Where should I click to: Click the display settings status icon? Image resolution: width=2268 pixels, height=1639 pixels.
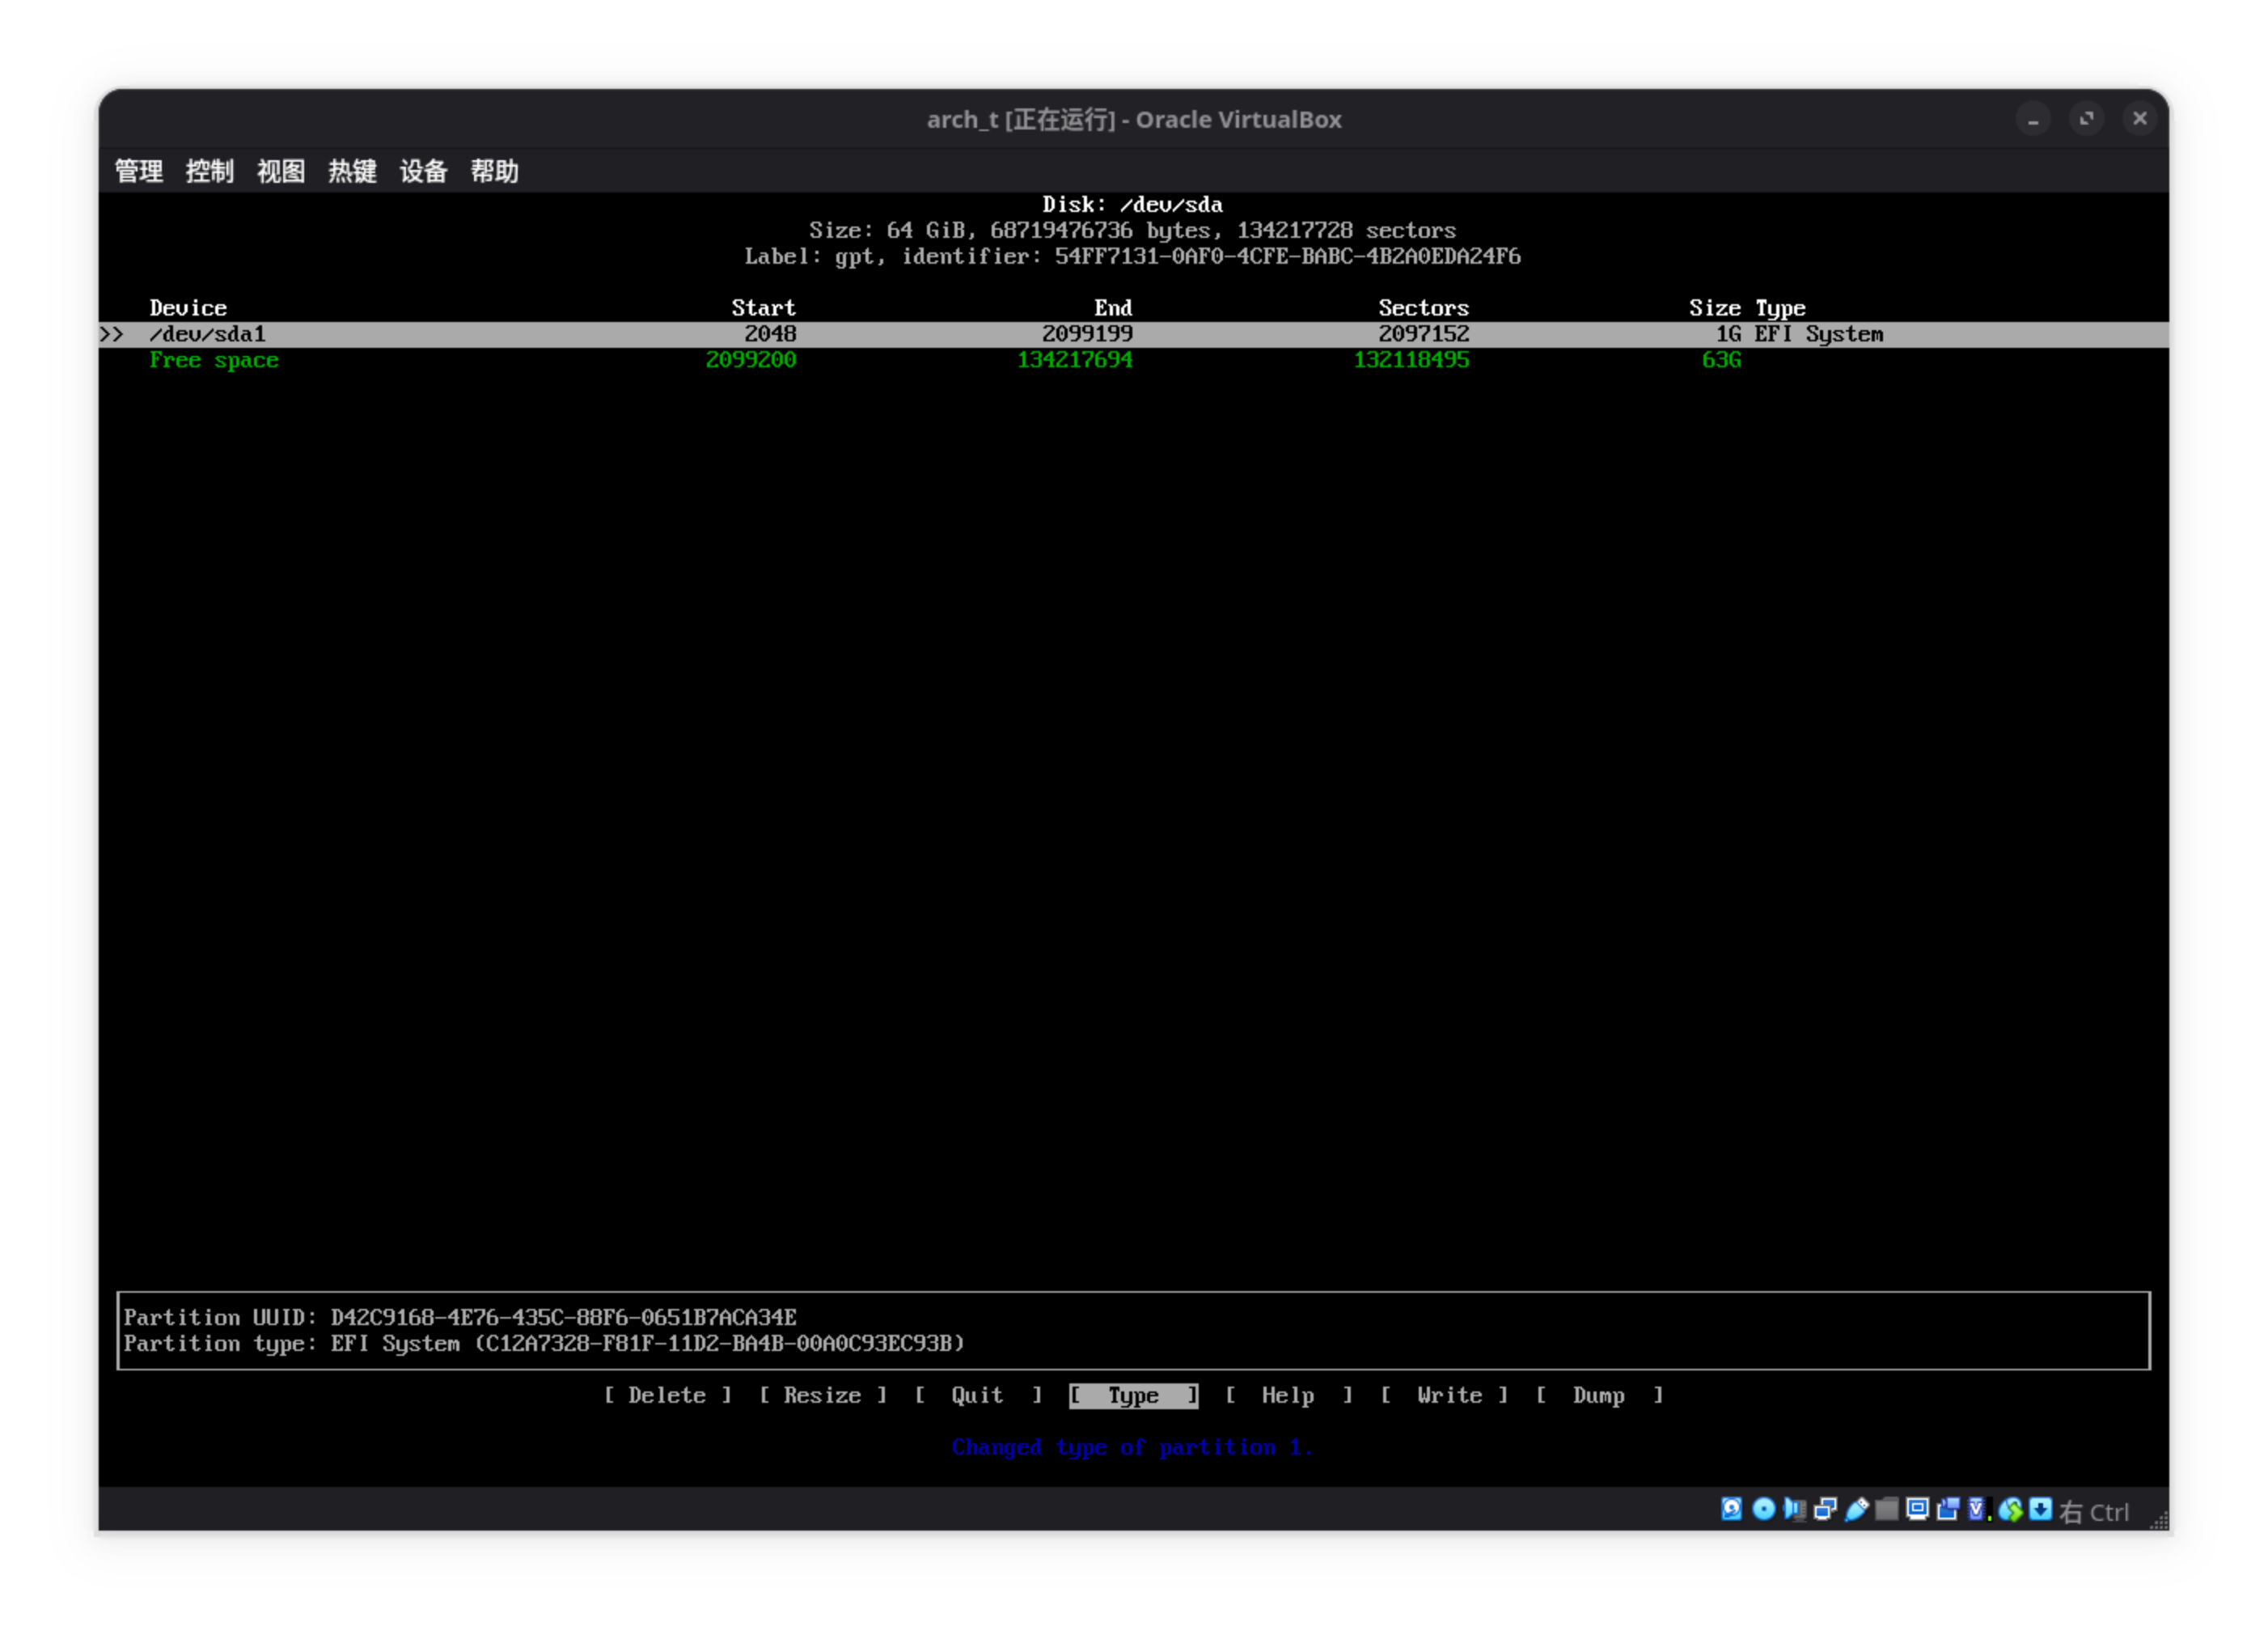coord(1919,1510)
